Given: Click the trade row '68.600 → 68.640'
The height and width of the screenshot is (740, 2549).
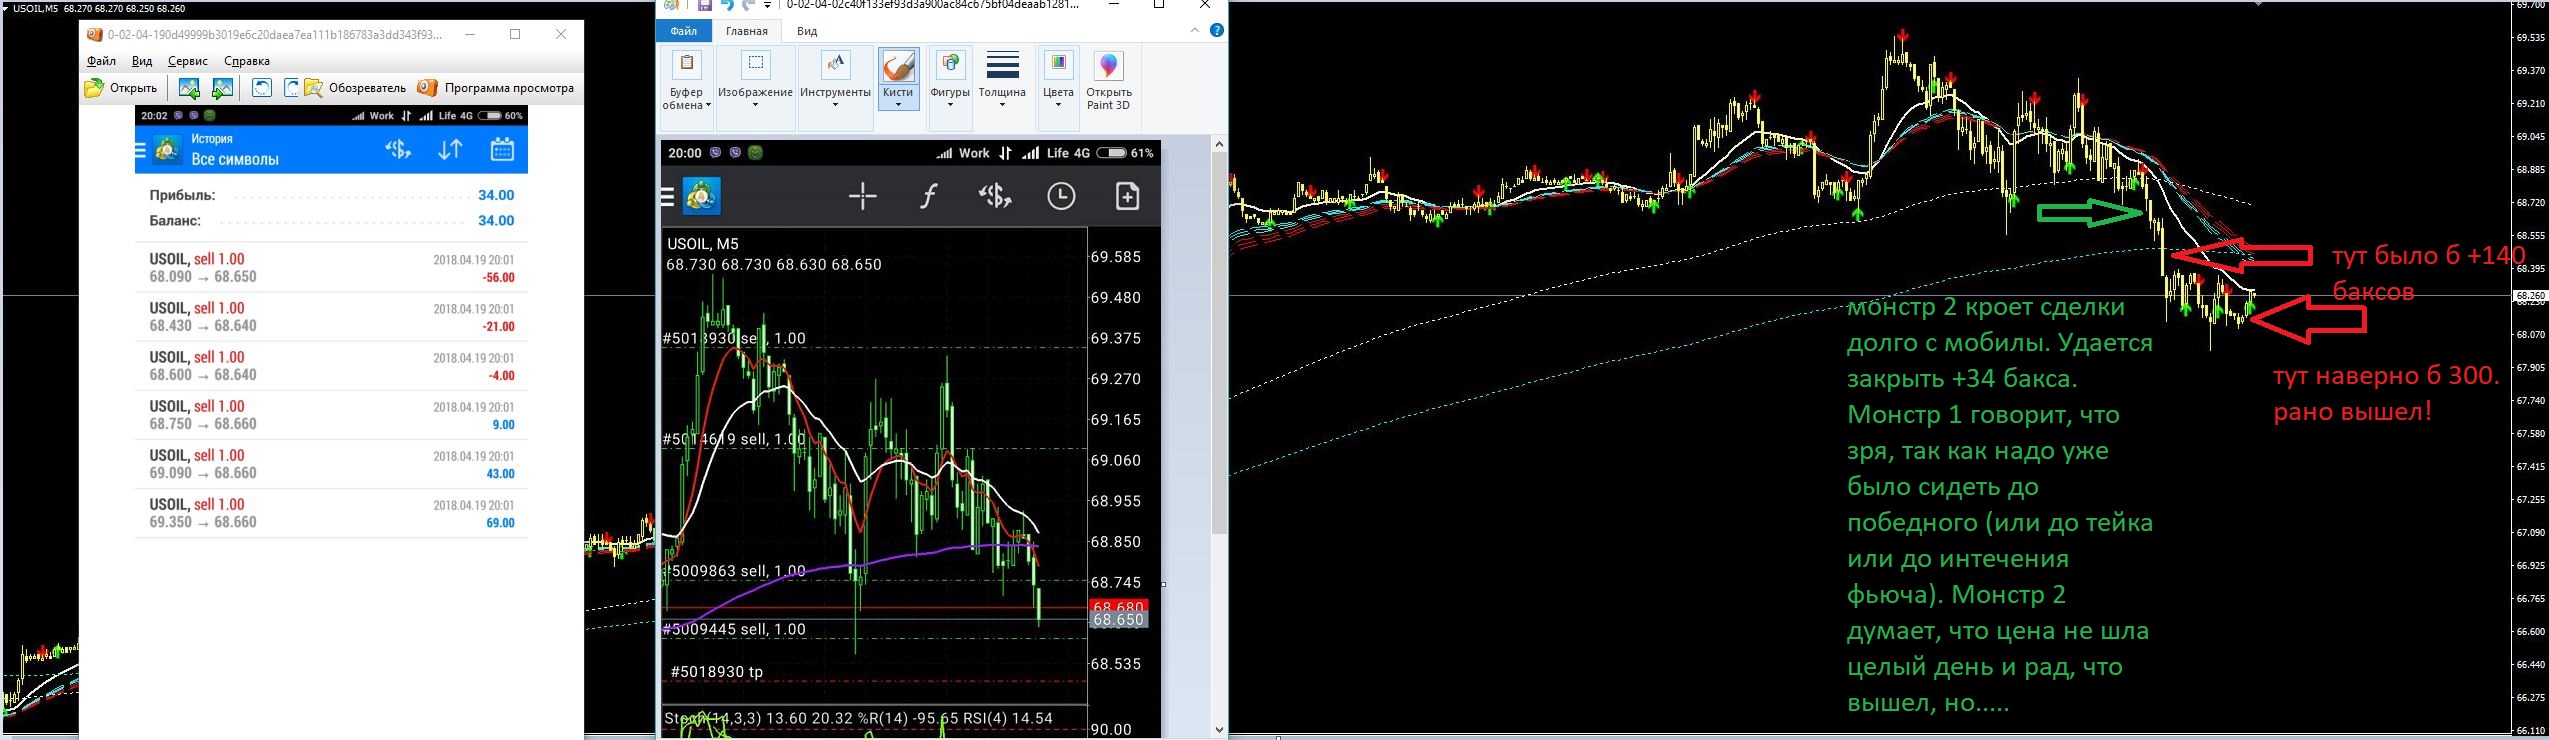Looking at the screenshot, I should [331, 366].
